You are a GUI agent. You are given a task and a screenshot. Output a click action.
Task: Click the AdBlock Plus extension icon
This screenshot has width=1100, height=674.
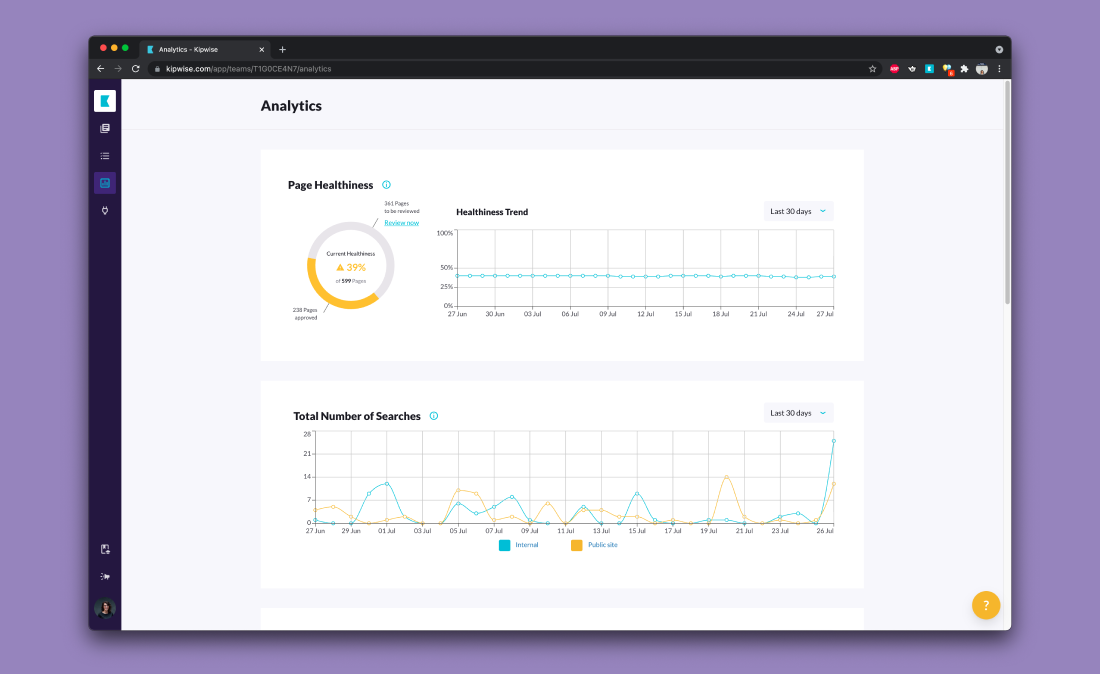894,69
